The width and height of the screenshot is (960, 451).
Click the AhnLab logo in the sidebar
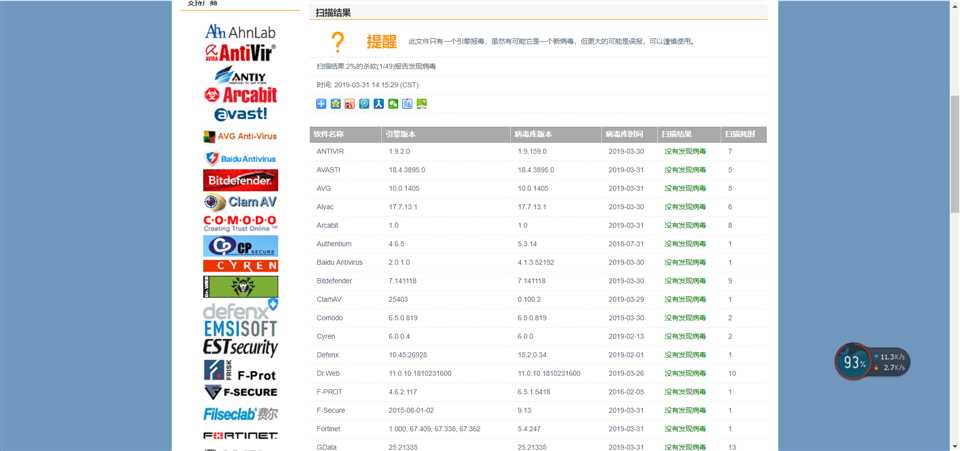241,31
